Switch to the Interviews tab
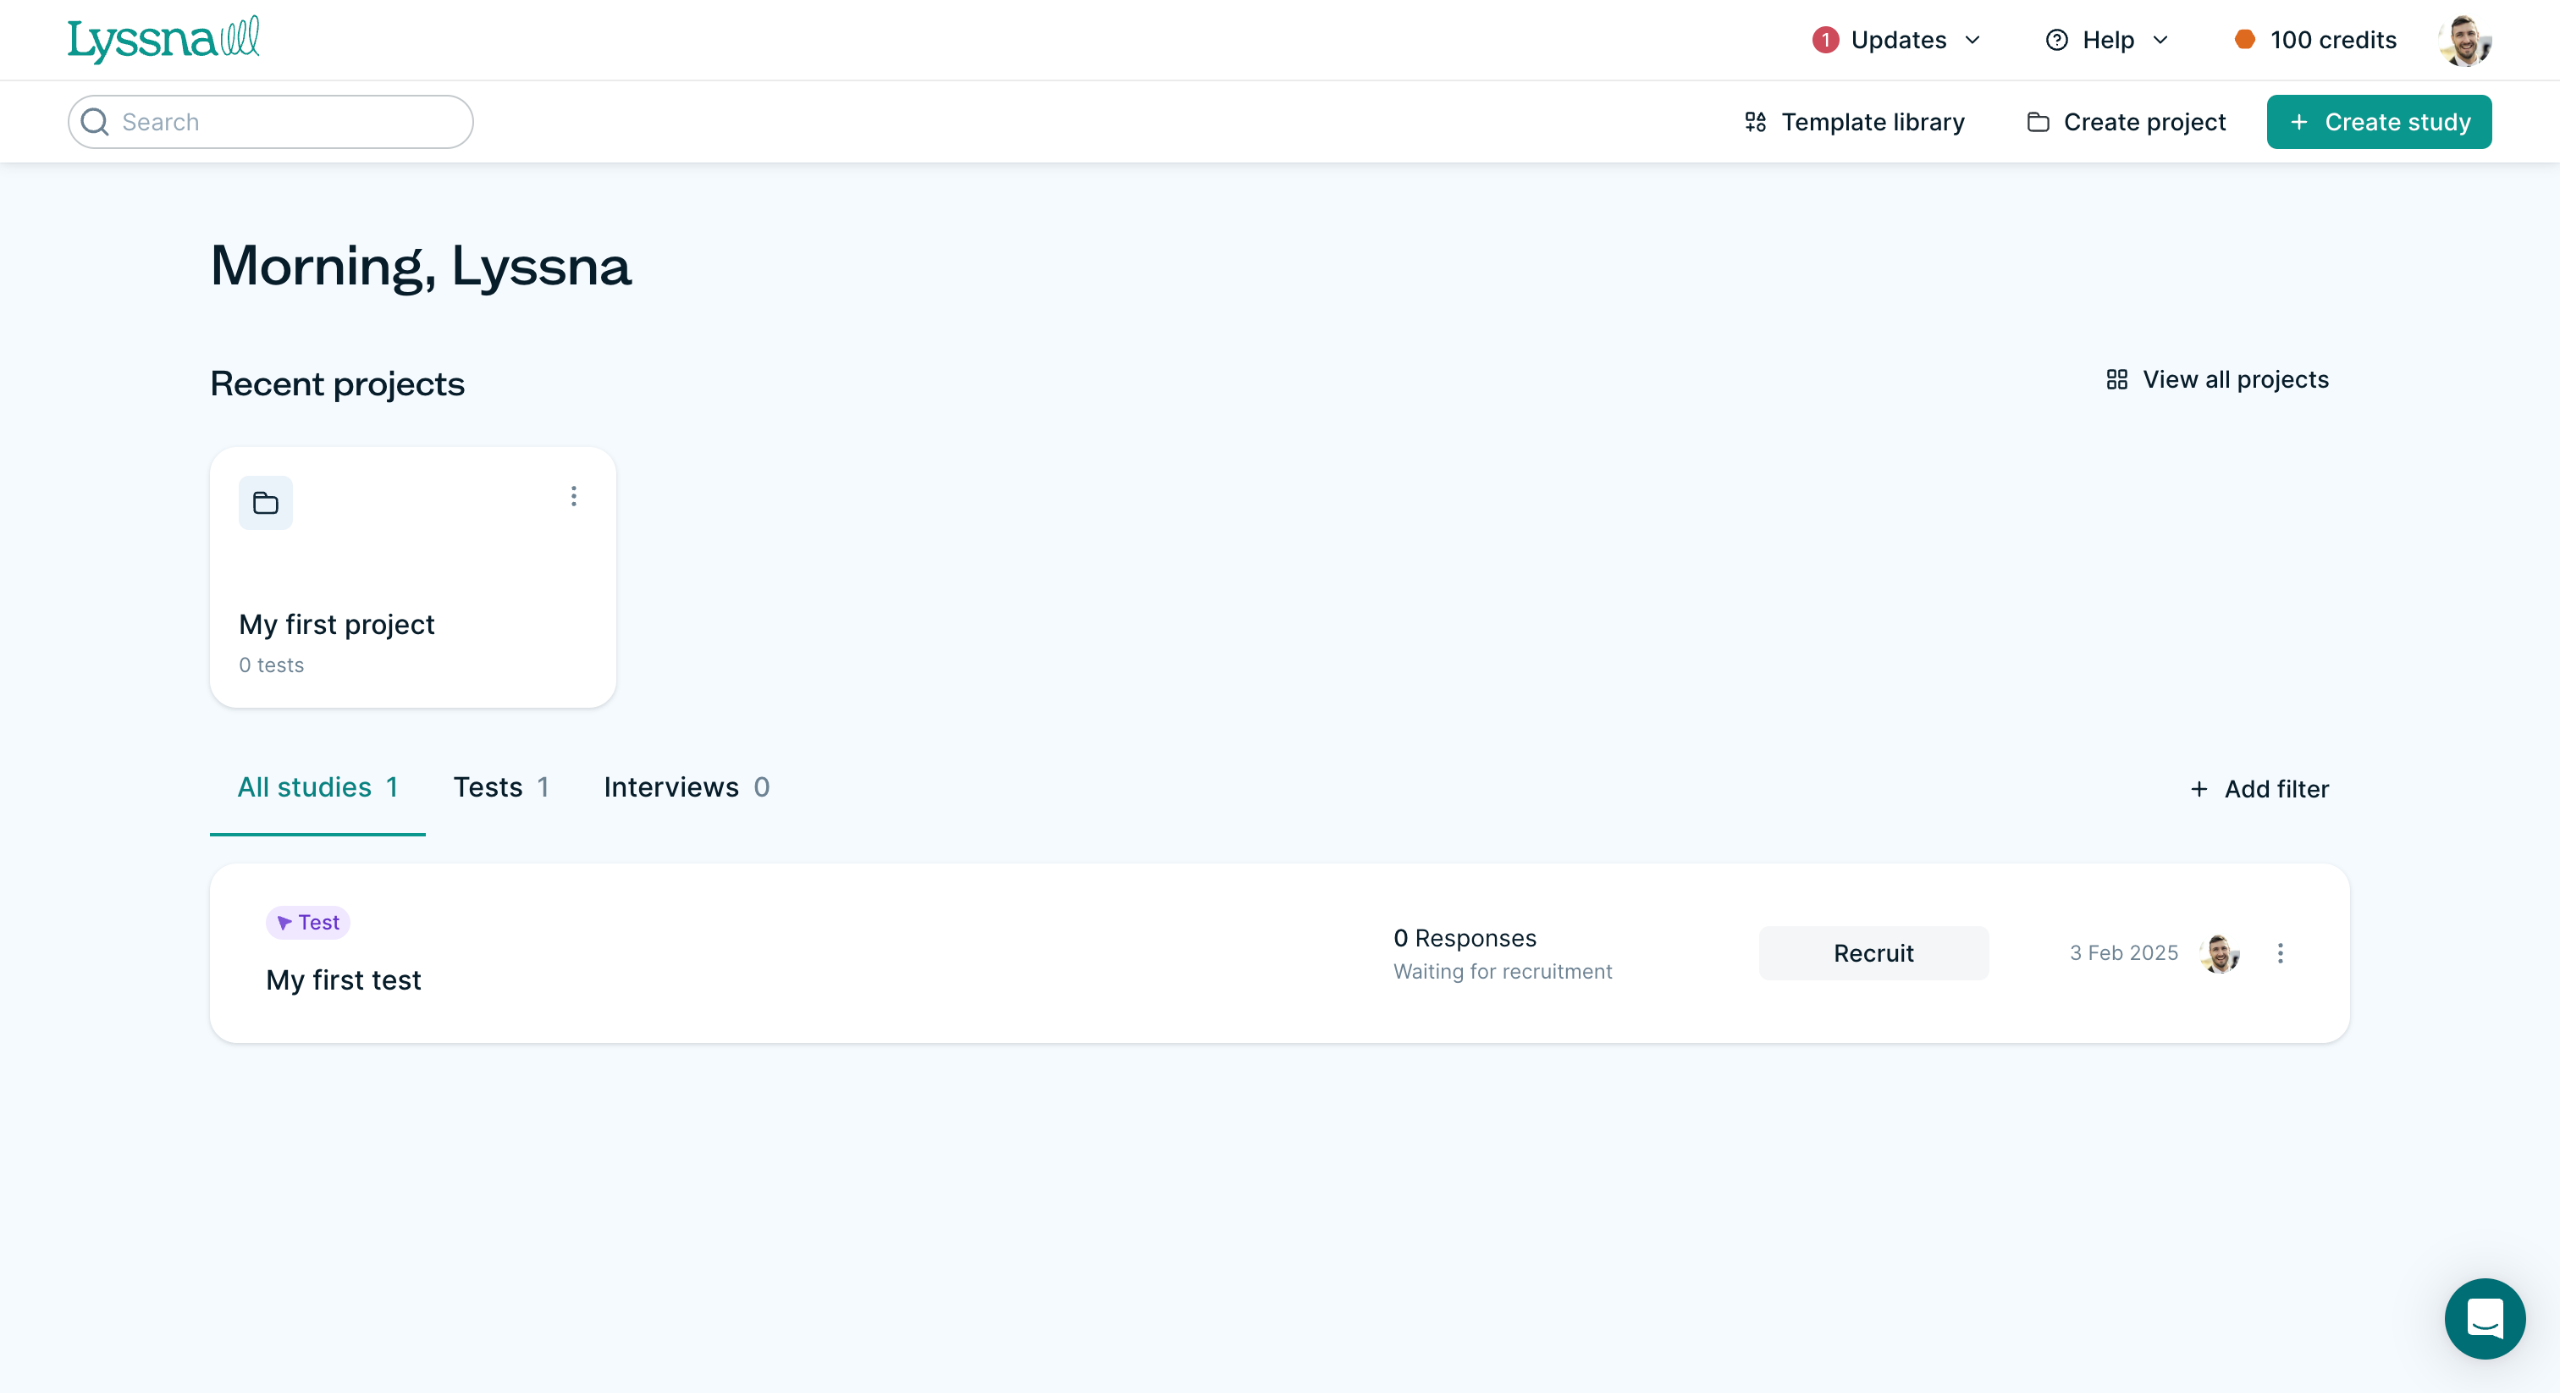The height and width of the screenshot is (1393, 2560). click(x=686, y=787)
